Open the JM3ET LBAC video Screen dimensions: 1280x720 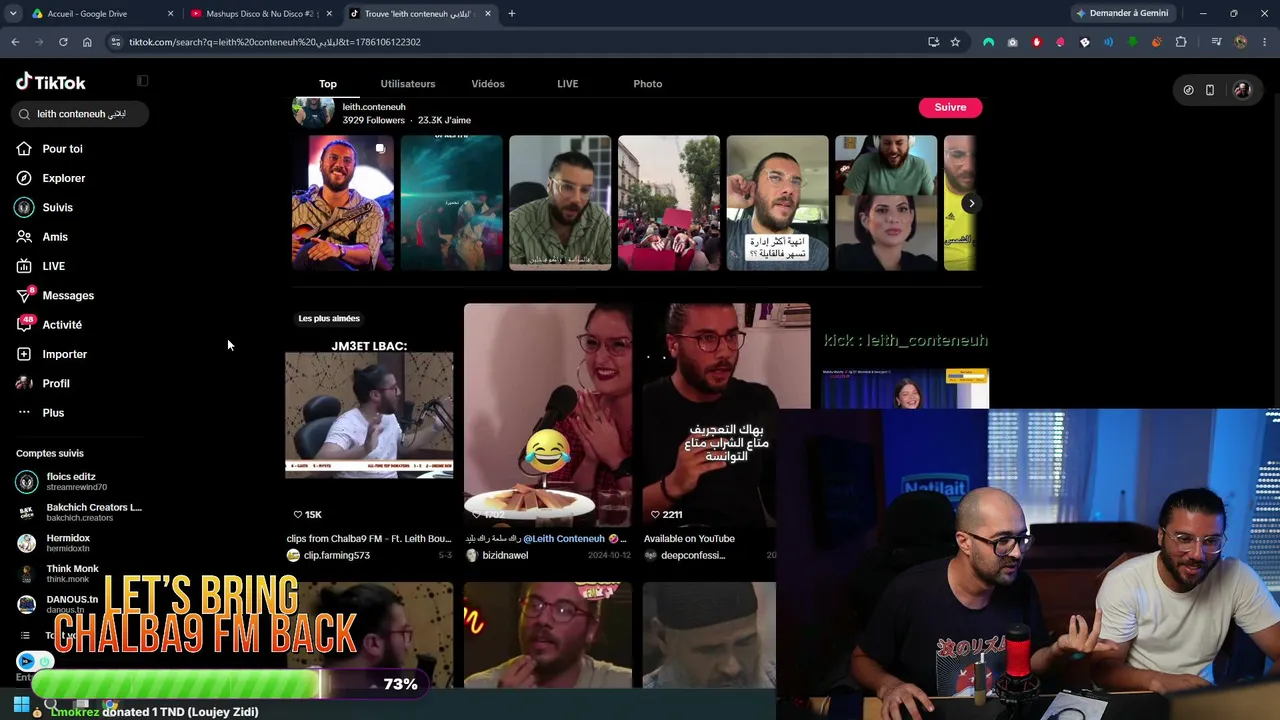coord(369,415)
